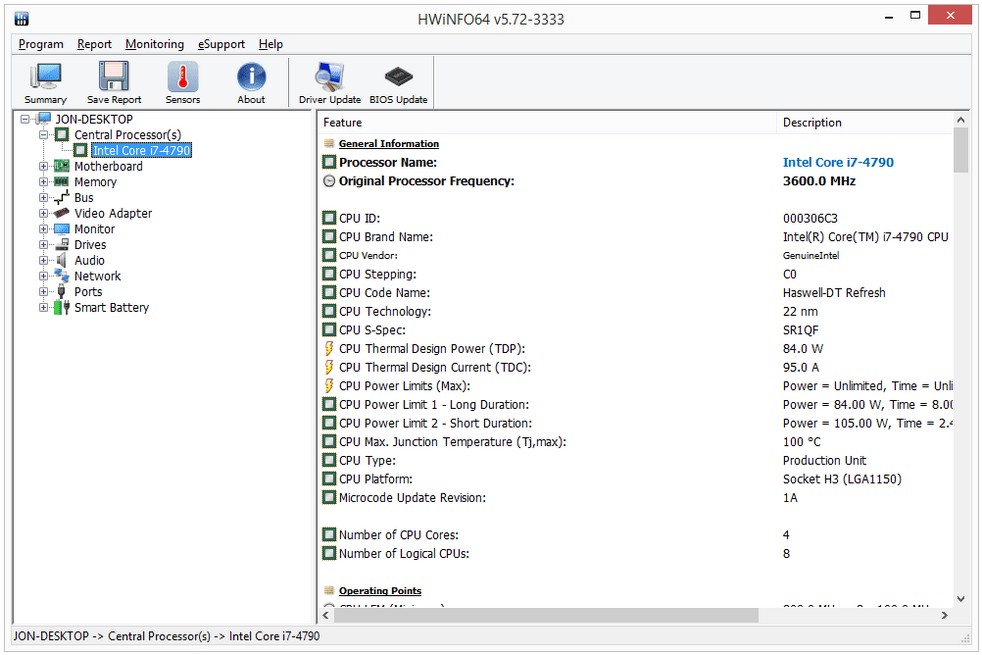Collapse the JON-DESKTOP root node
Image resolution: width=982 pixels, height=655 pixels.
click(25, 119)
